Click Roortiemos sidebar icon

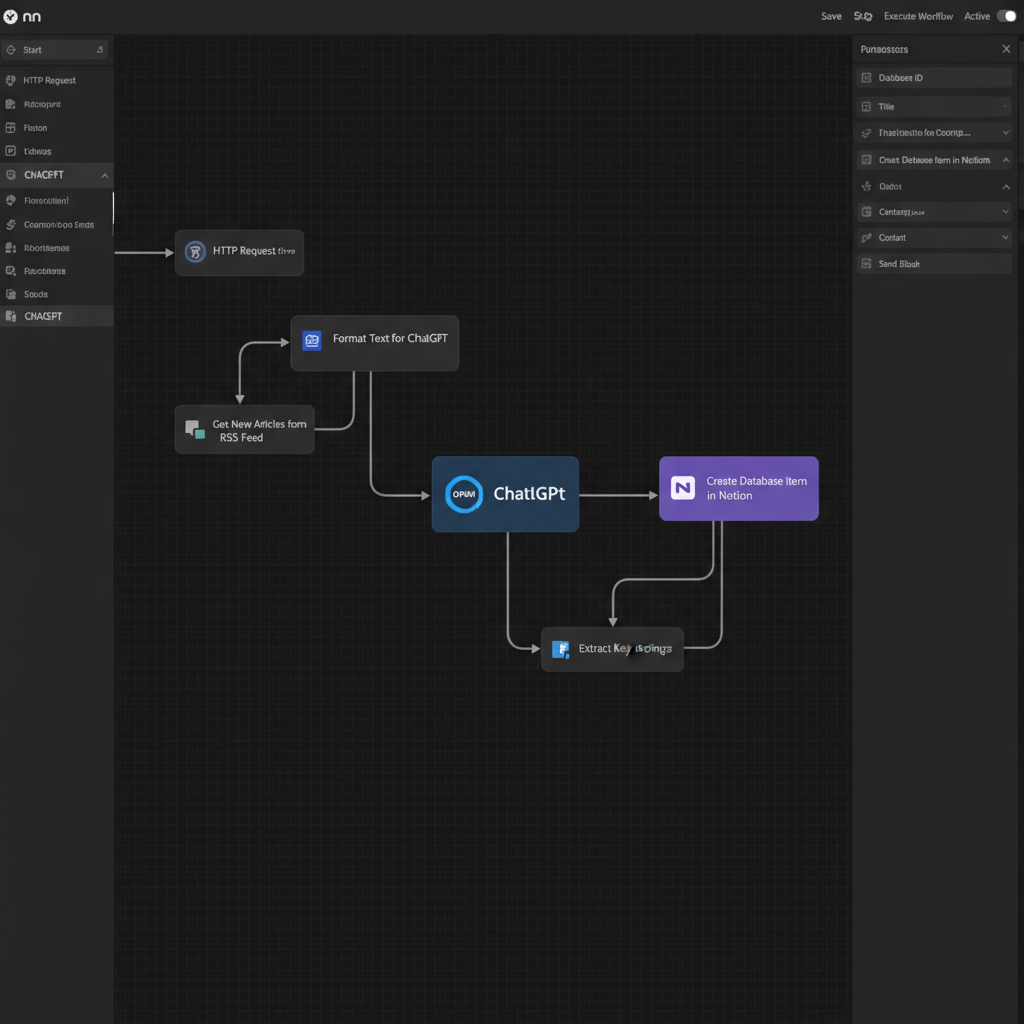tap(10, 248)
